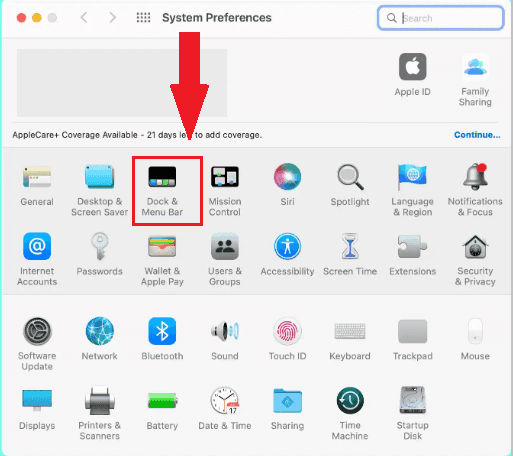Open Security & Privacy settings
Image resolution: width=513 pixels, height=456 pixels.
point(475,247)
